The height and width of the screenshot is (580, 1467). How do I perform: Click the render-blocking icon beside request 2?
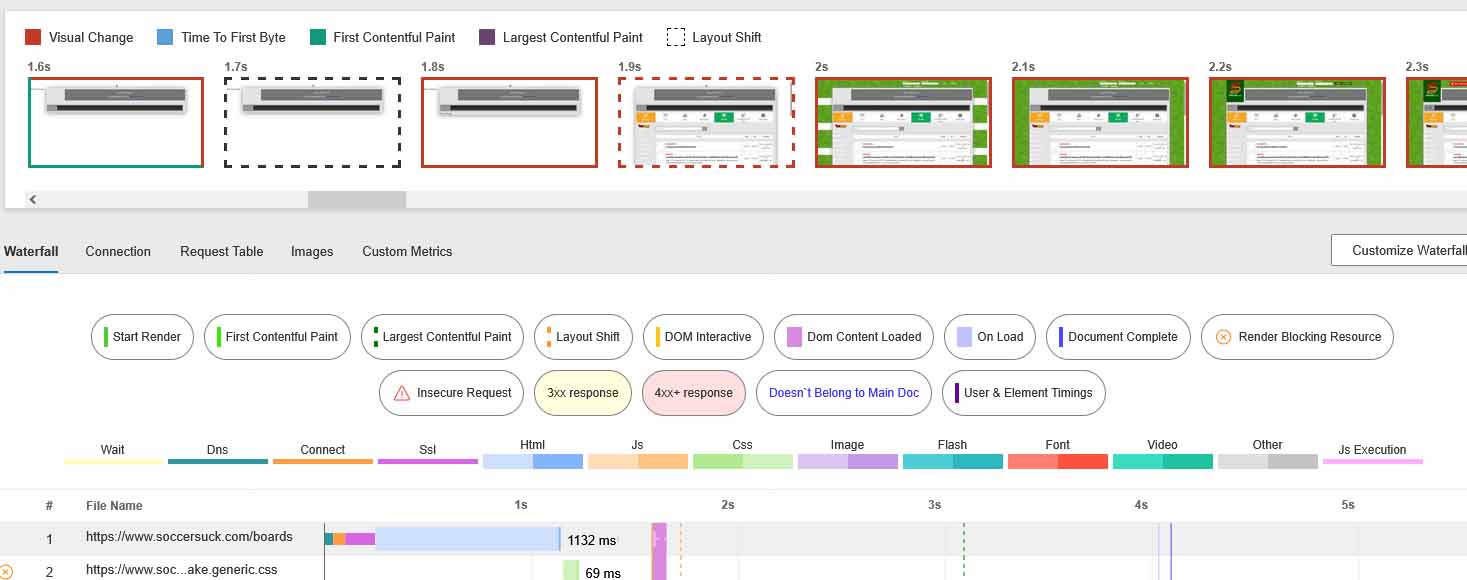pos(6,571)
